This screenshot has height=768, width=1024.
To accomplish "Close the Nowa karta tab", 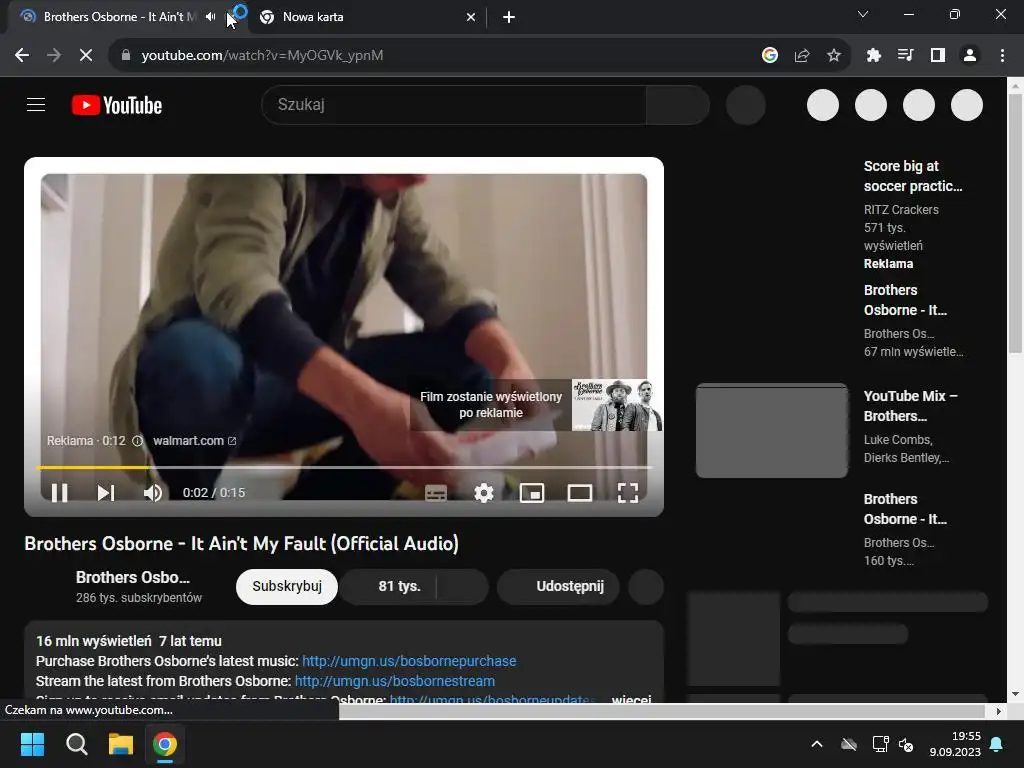I will tap(470, 17).
